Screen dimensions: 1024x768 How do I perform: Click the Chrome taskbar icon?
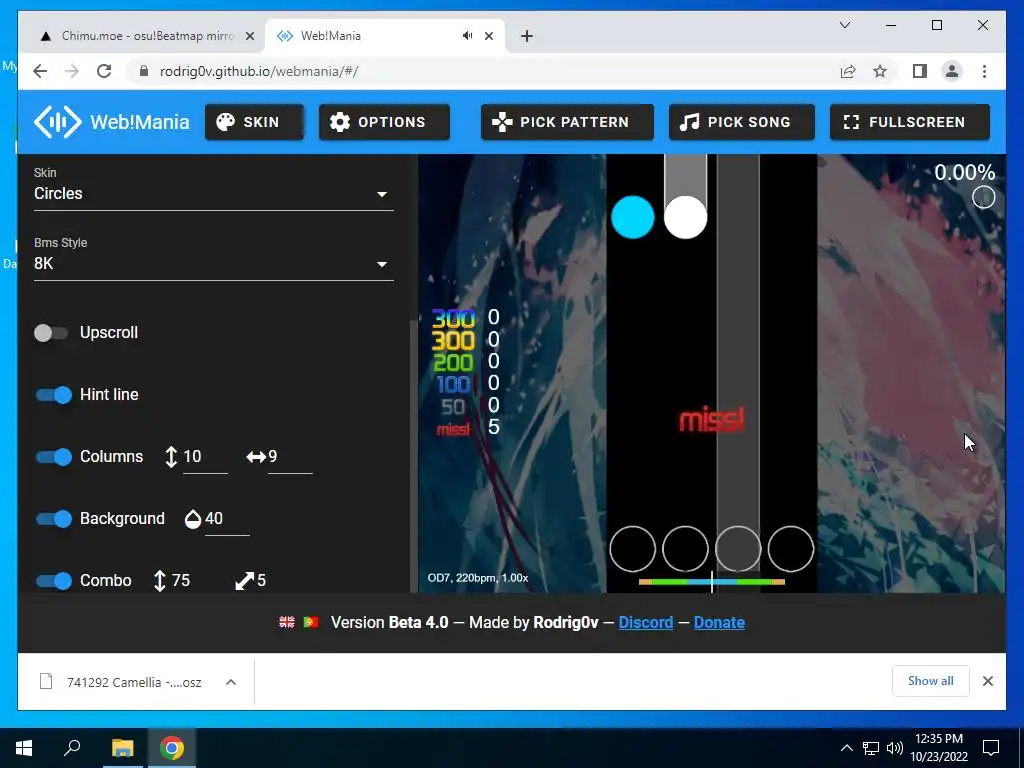click(172, 748)
